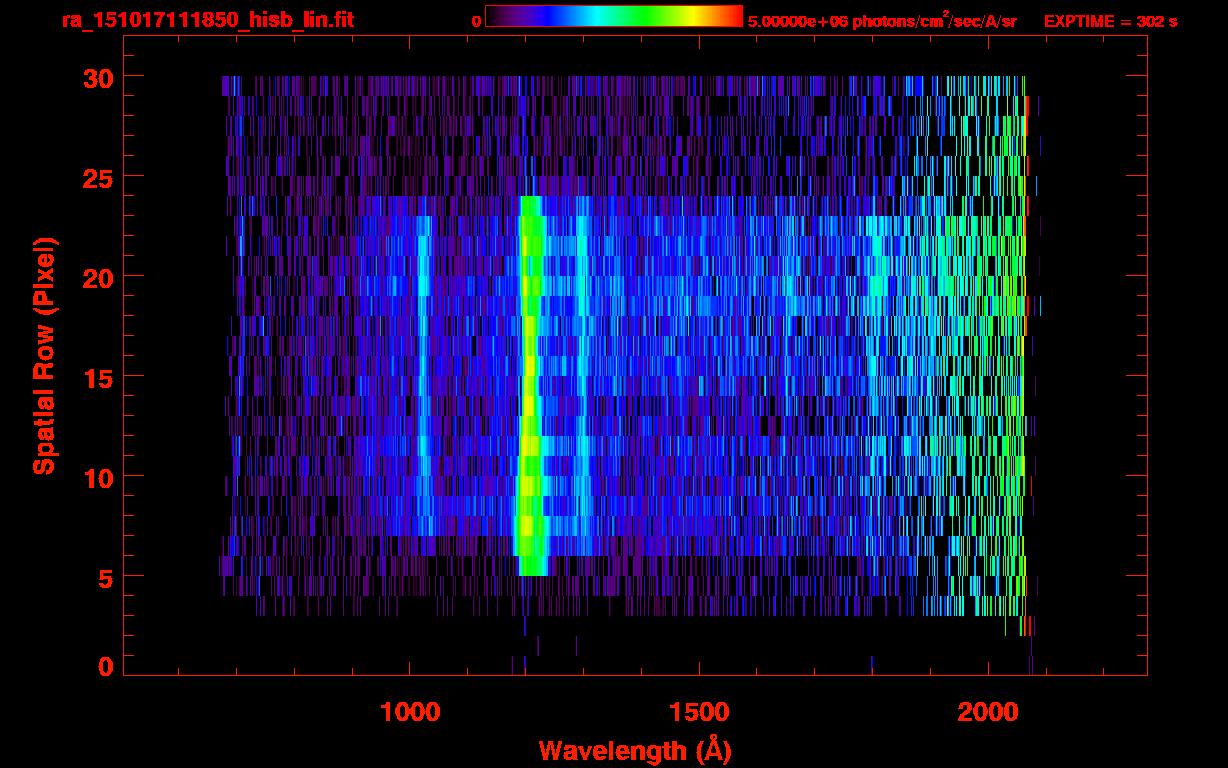Click the Spatial Row (Pixel) axis title

44,356
